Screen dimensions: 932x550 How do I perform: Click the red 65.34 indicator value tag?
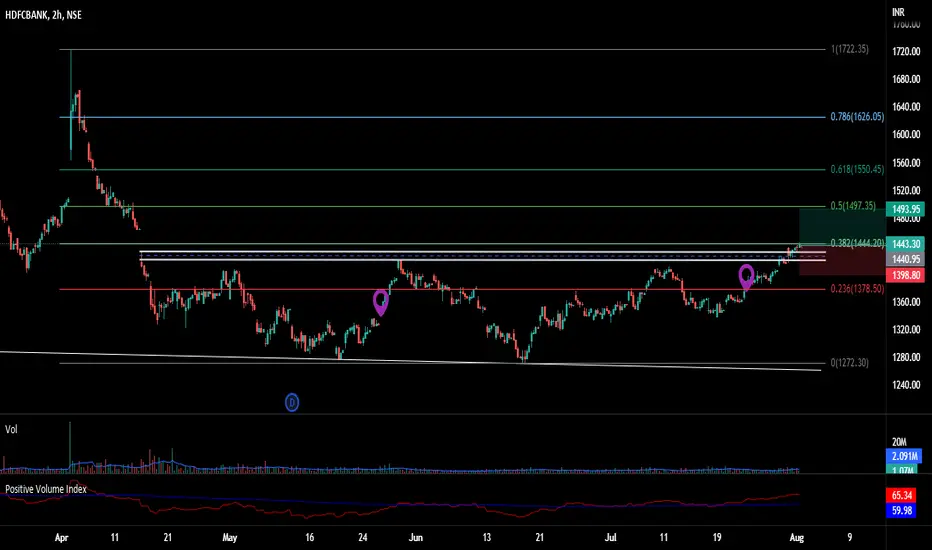(x=901, y=495)
